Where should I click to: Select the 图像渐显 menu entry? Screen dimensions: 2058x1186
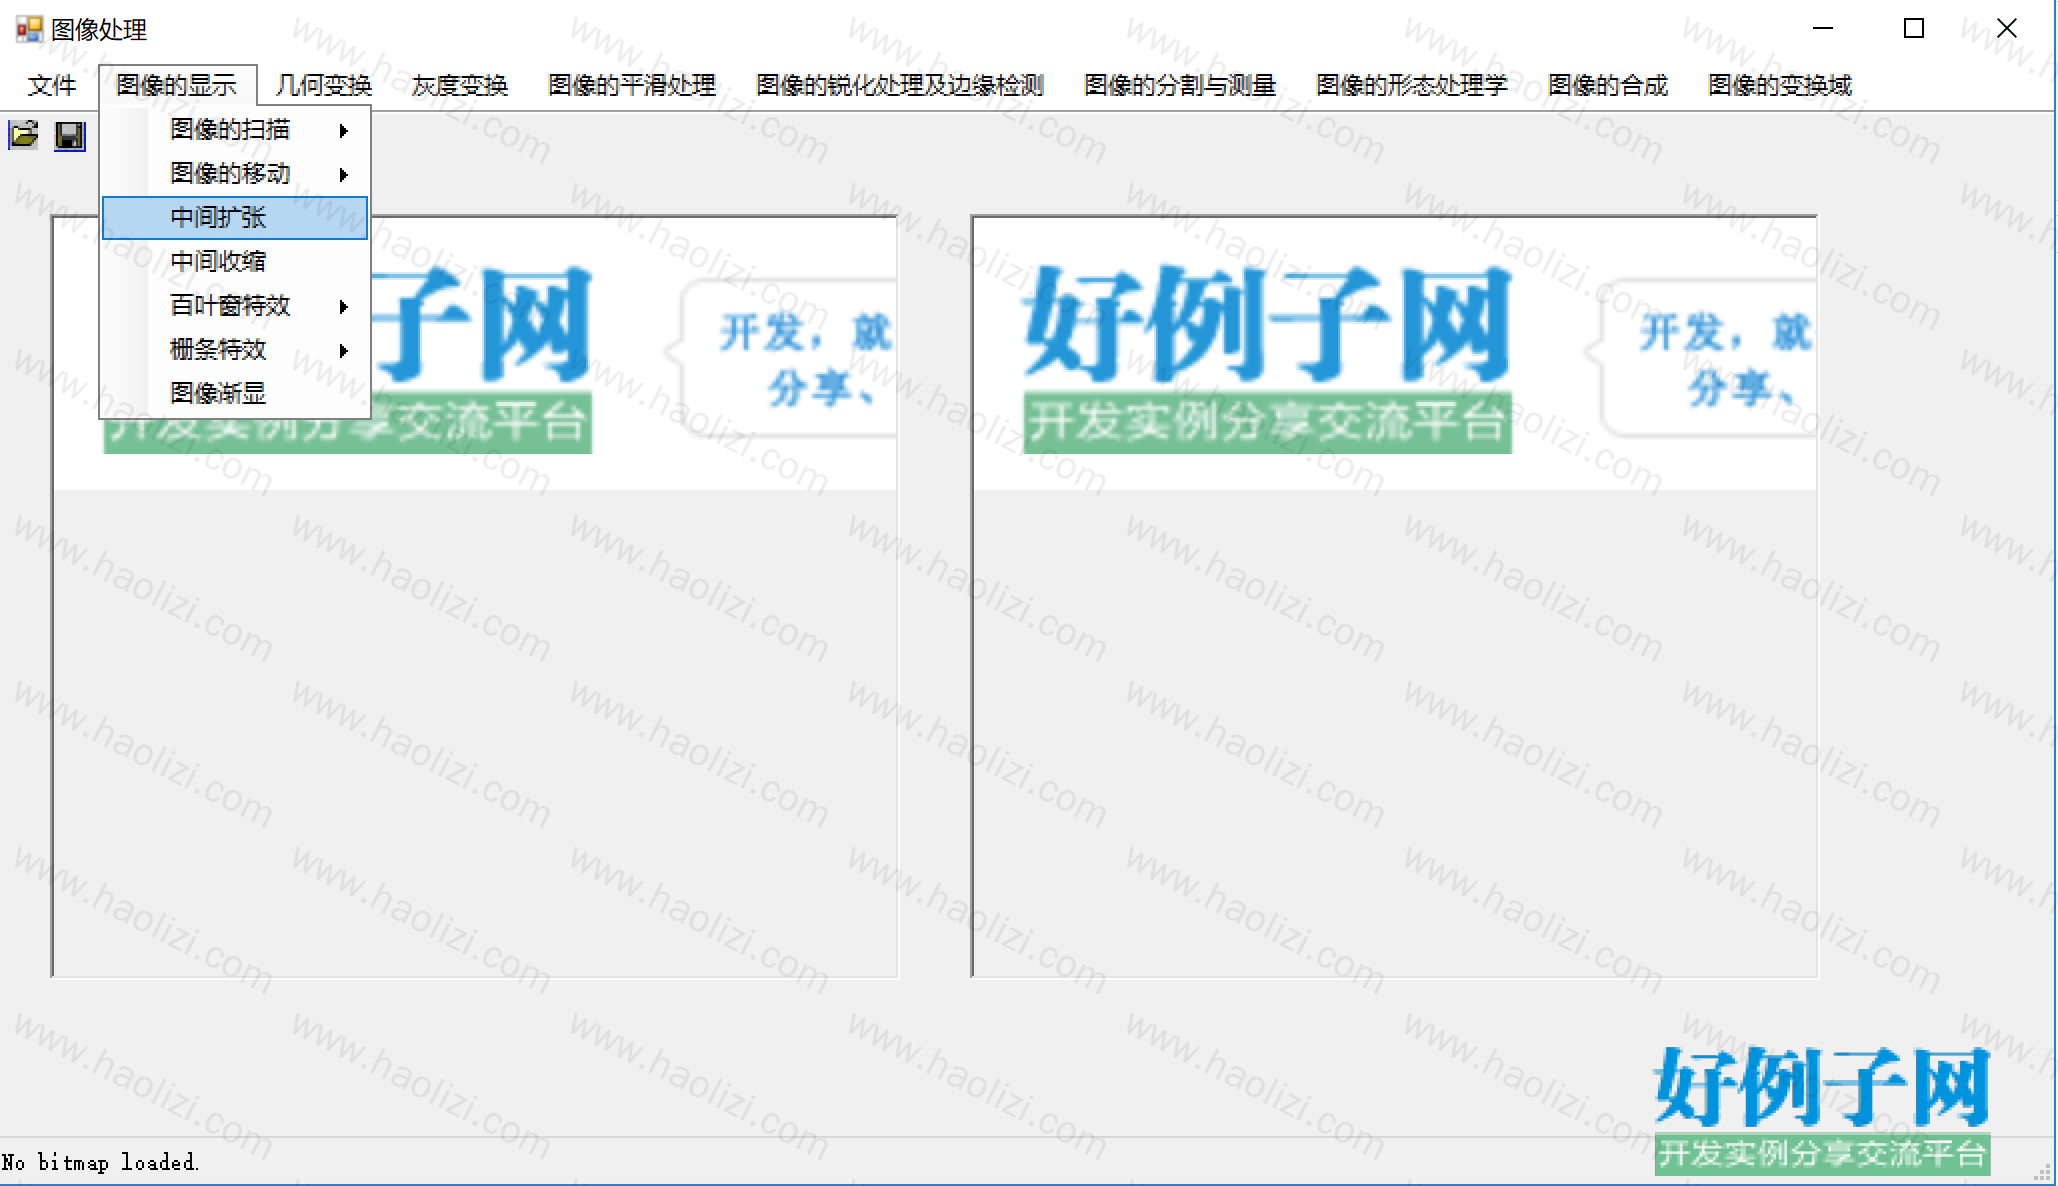click(x=236, y=394)
